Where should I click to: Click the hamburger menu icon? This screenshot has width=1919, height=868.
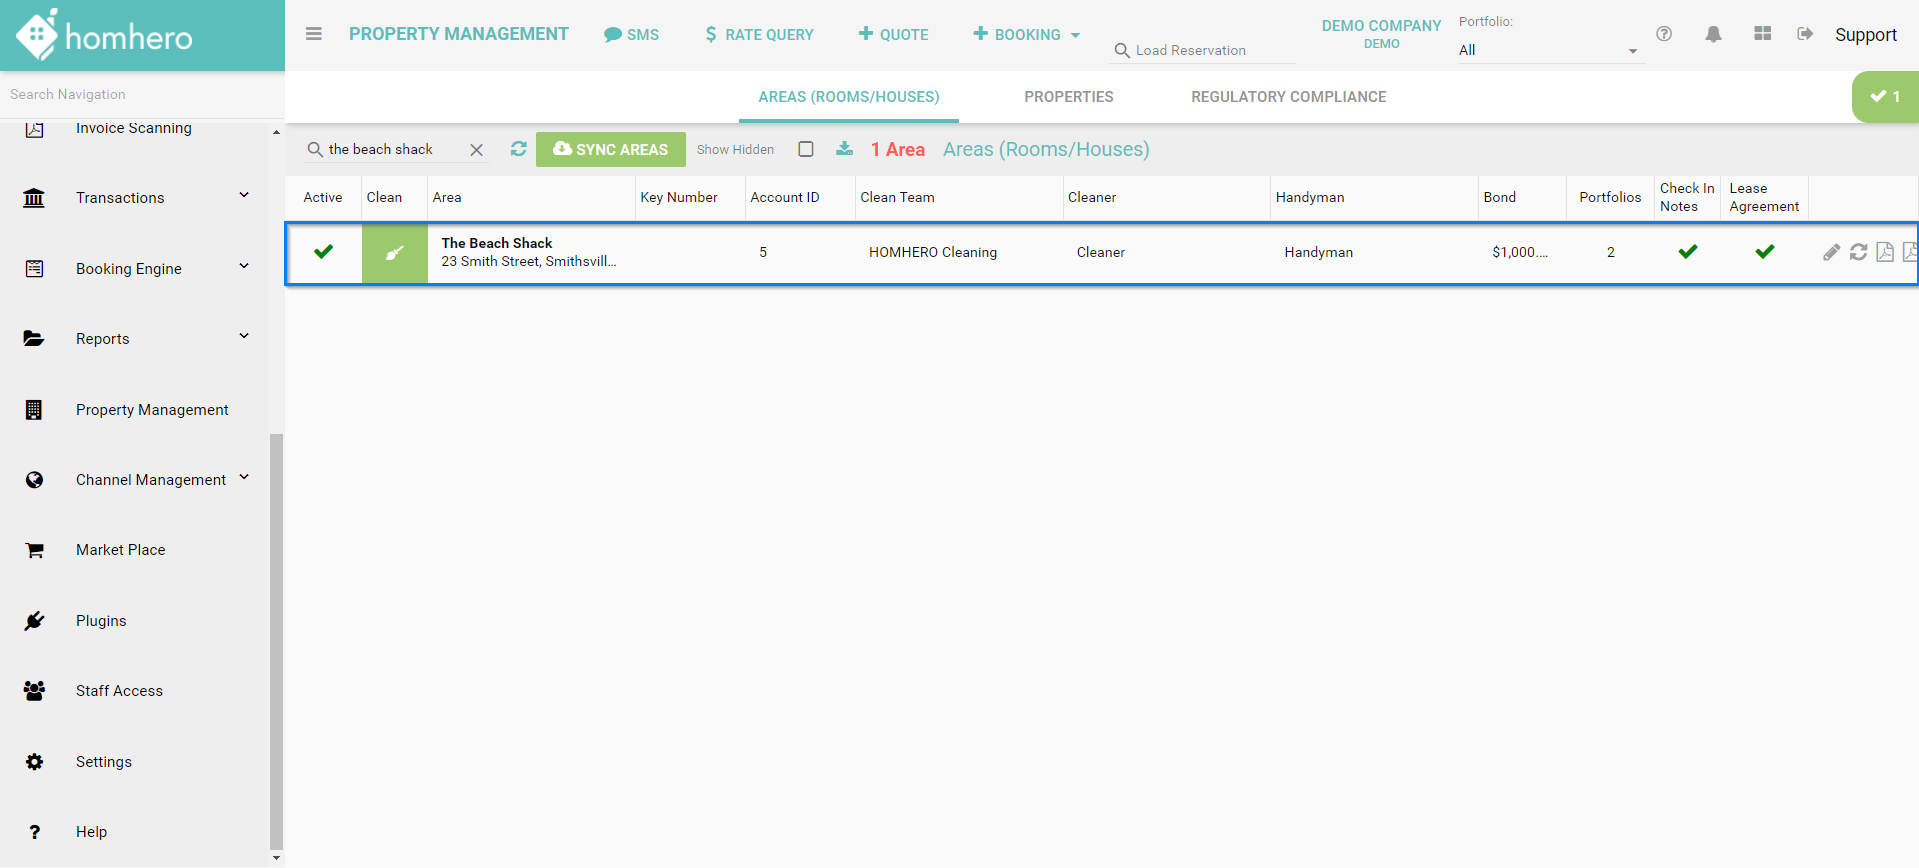coord(313,34)
